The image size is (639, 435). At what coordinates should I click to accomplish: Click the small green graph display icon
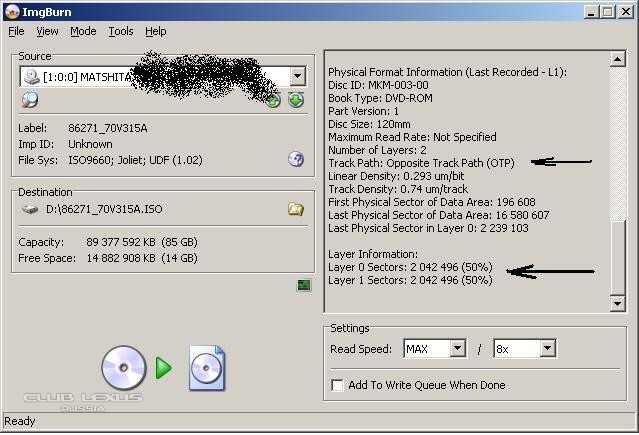[304, 285]
